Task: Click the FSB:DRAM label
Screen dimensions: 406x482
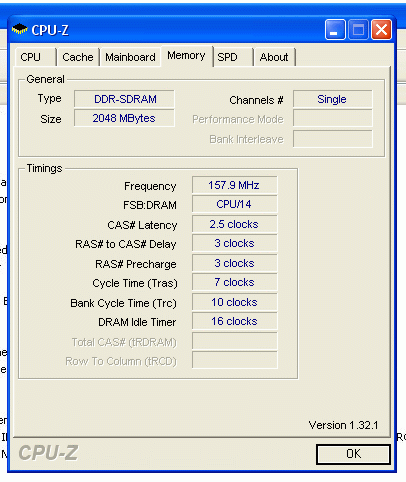Action: (150, 205)
